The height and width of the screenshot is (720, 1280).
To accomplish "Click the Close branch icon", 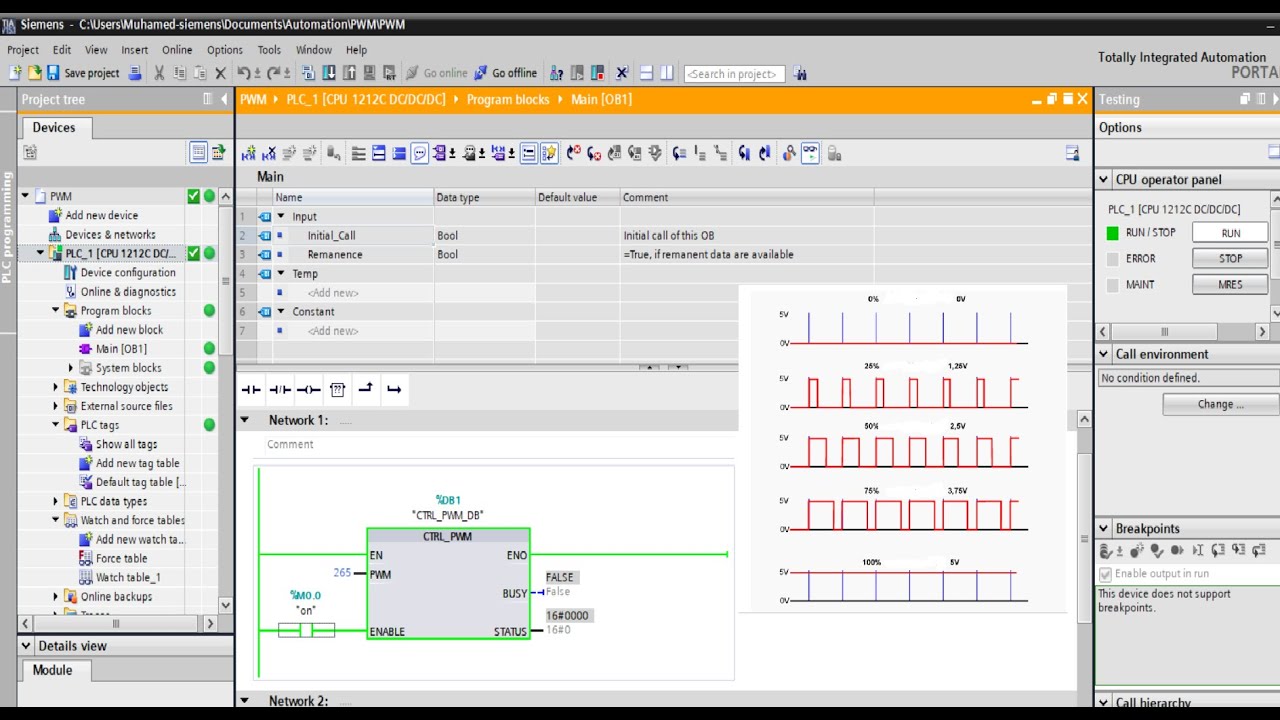I will (394, 389).
